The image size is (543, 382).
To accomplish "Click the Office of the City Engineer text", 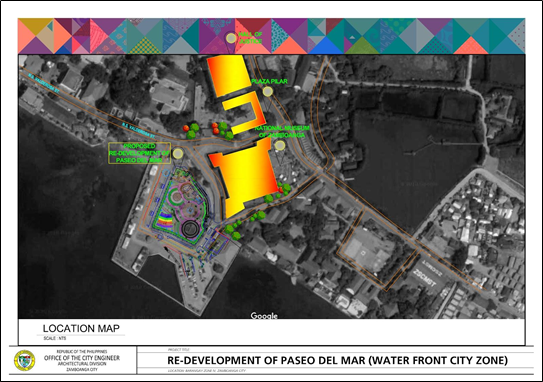I will (x=82, y=358).
